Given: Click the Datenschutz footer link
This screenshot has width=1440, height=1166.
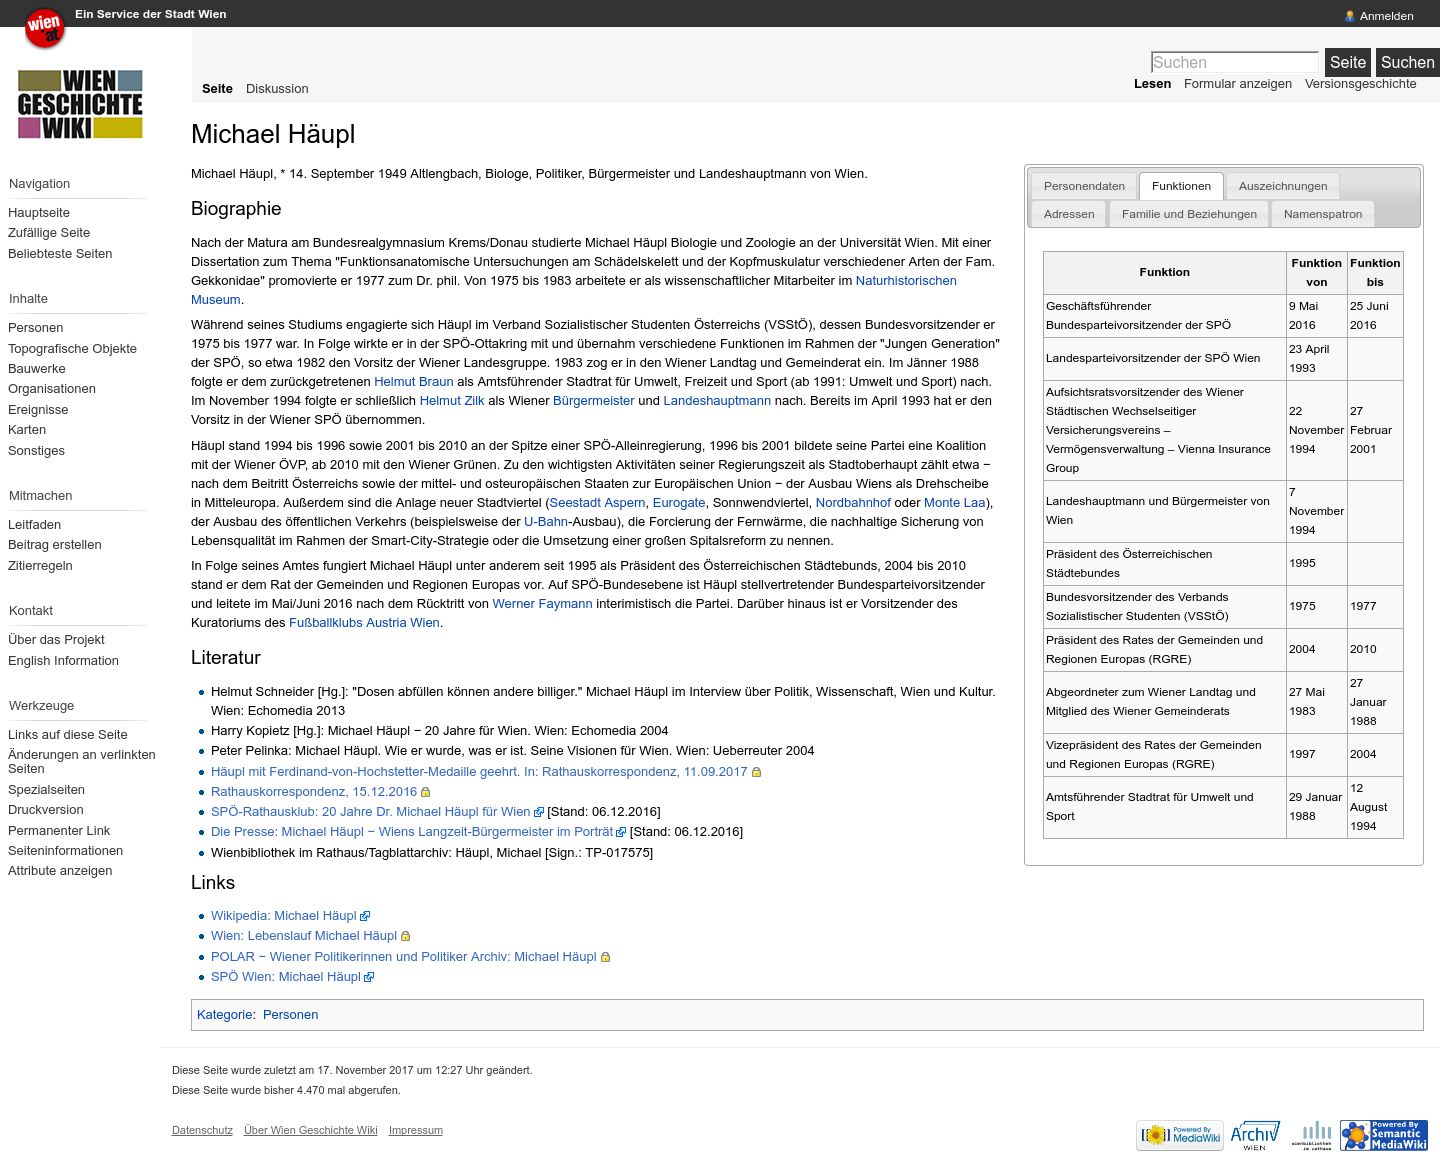Looking at the screenshot, I should click(x=202, y=1131).
